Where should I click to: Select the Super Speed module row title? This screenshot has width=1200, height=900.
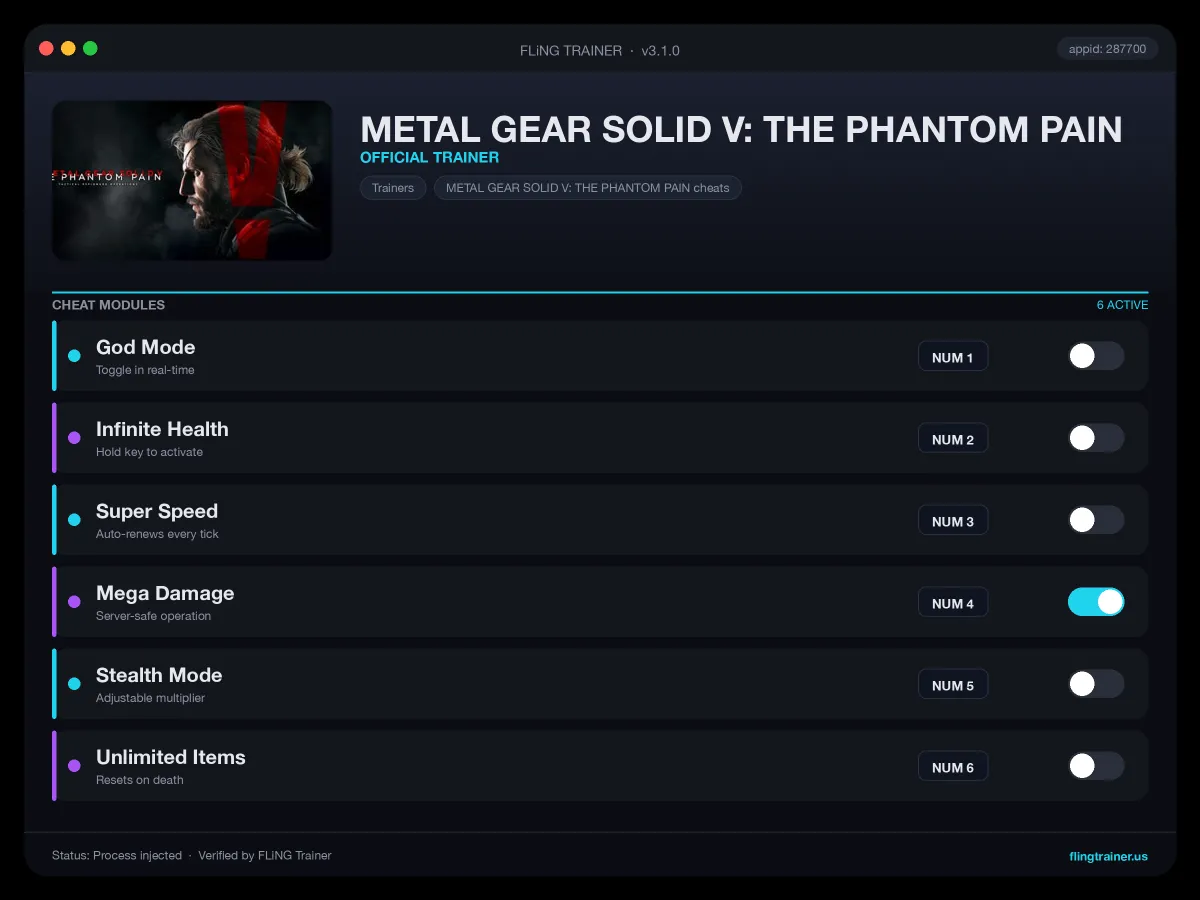tap(157, 511)
